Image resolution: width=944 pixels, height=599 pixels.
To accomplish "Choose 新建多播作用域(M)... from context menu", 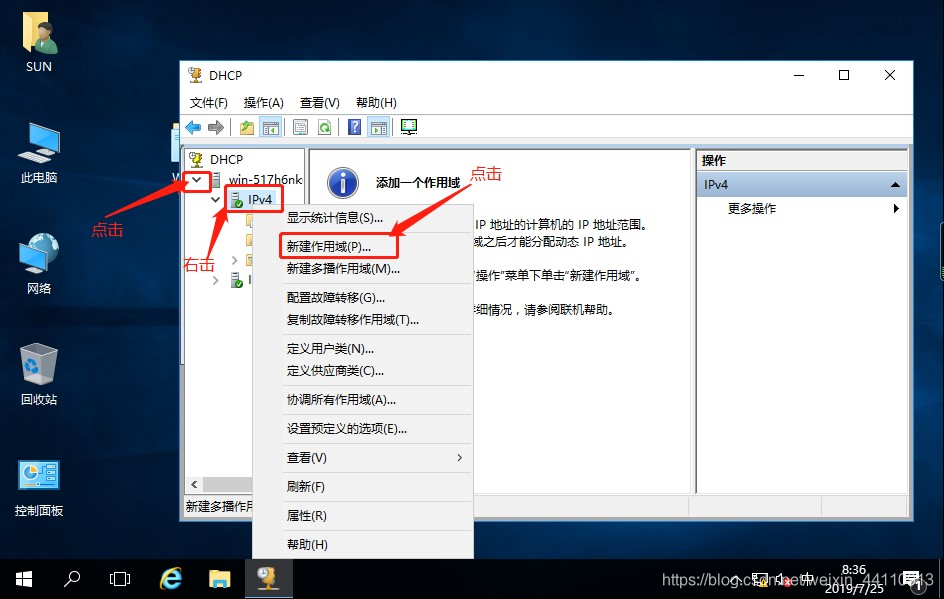I will [x=363, y=269].
